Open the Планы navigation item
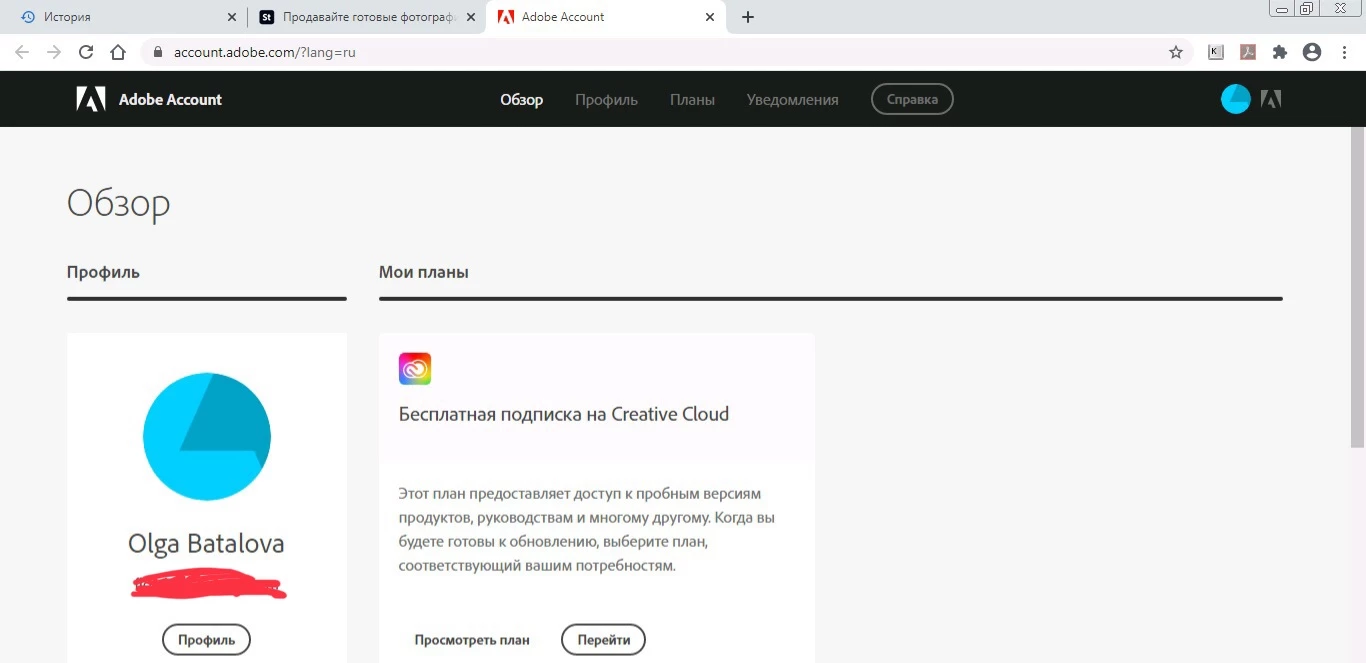1366x663 pixels. coord(692,99)
